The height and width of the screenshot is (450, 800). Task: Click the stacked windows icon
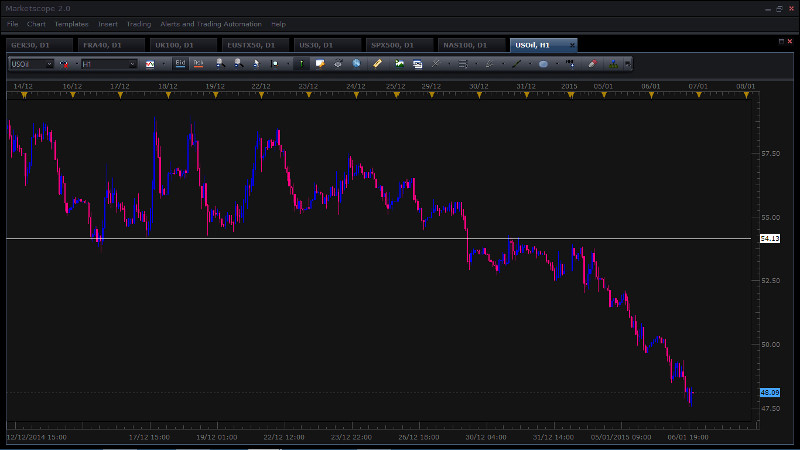(417, 64)
